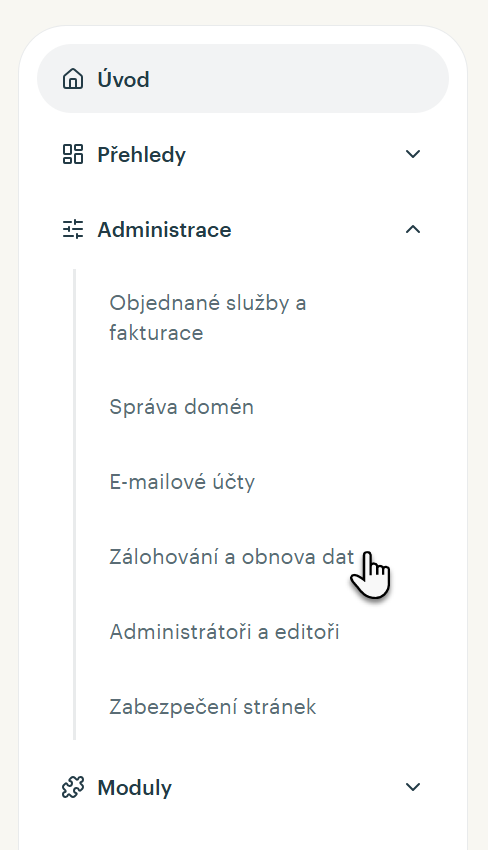Click the word fakturace in the submenu
The image size is (488, 850).
156,332
